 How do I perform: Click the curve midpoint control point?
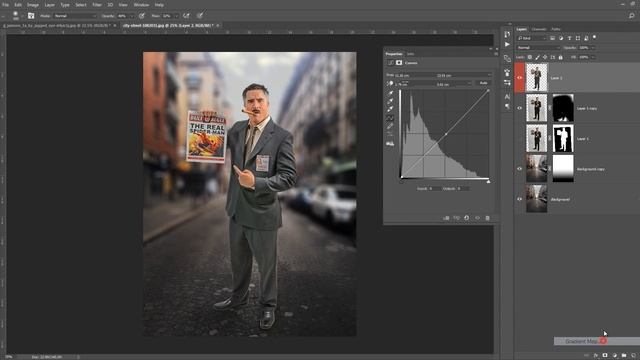446,134
